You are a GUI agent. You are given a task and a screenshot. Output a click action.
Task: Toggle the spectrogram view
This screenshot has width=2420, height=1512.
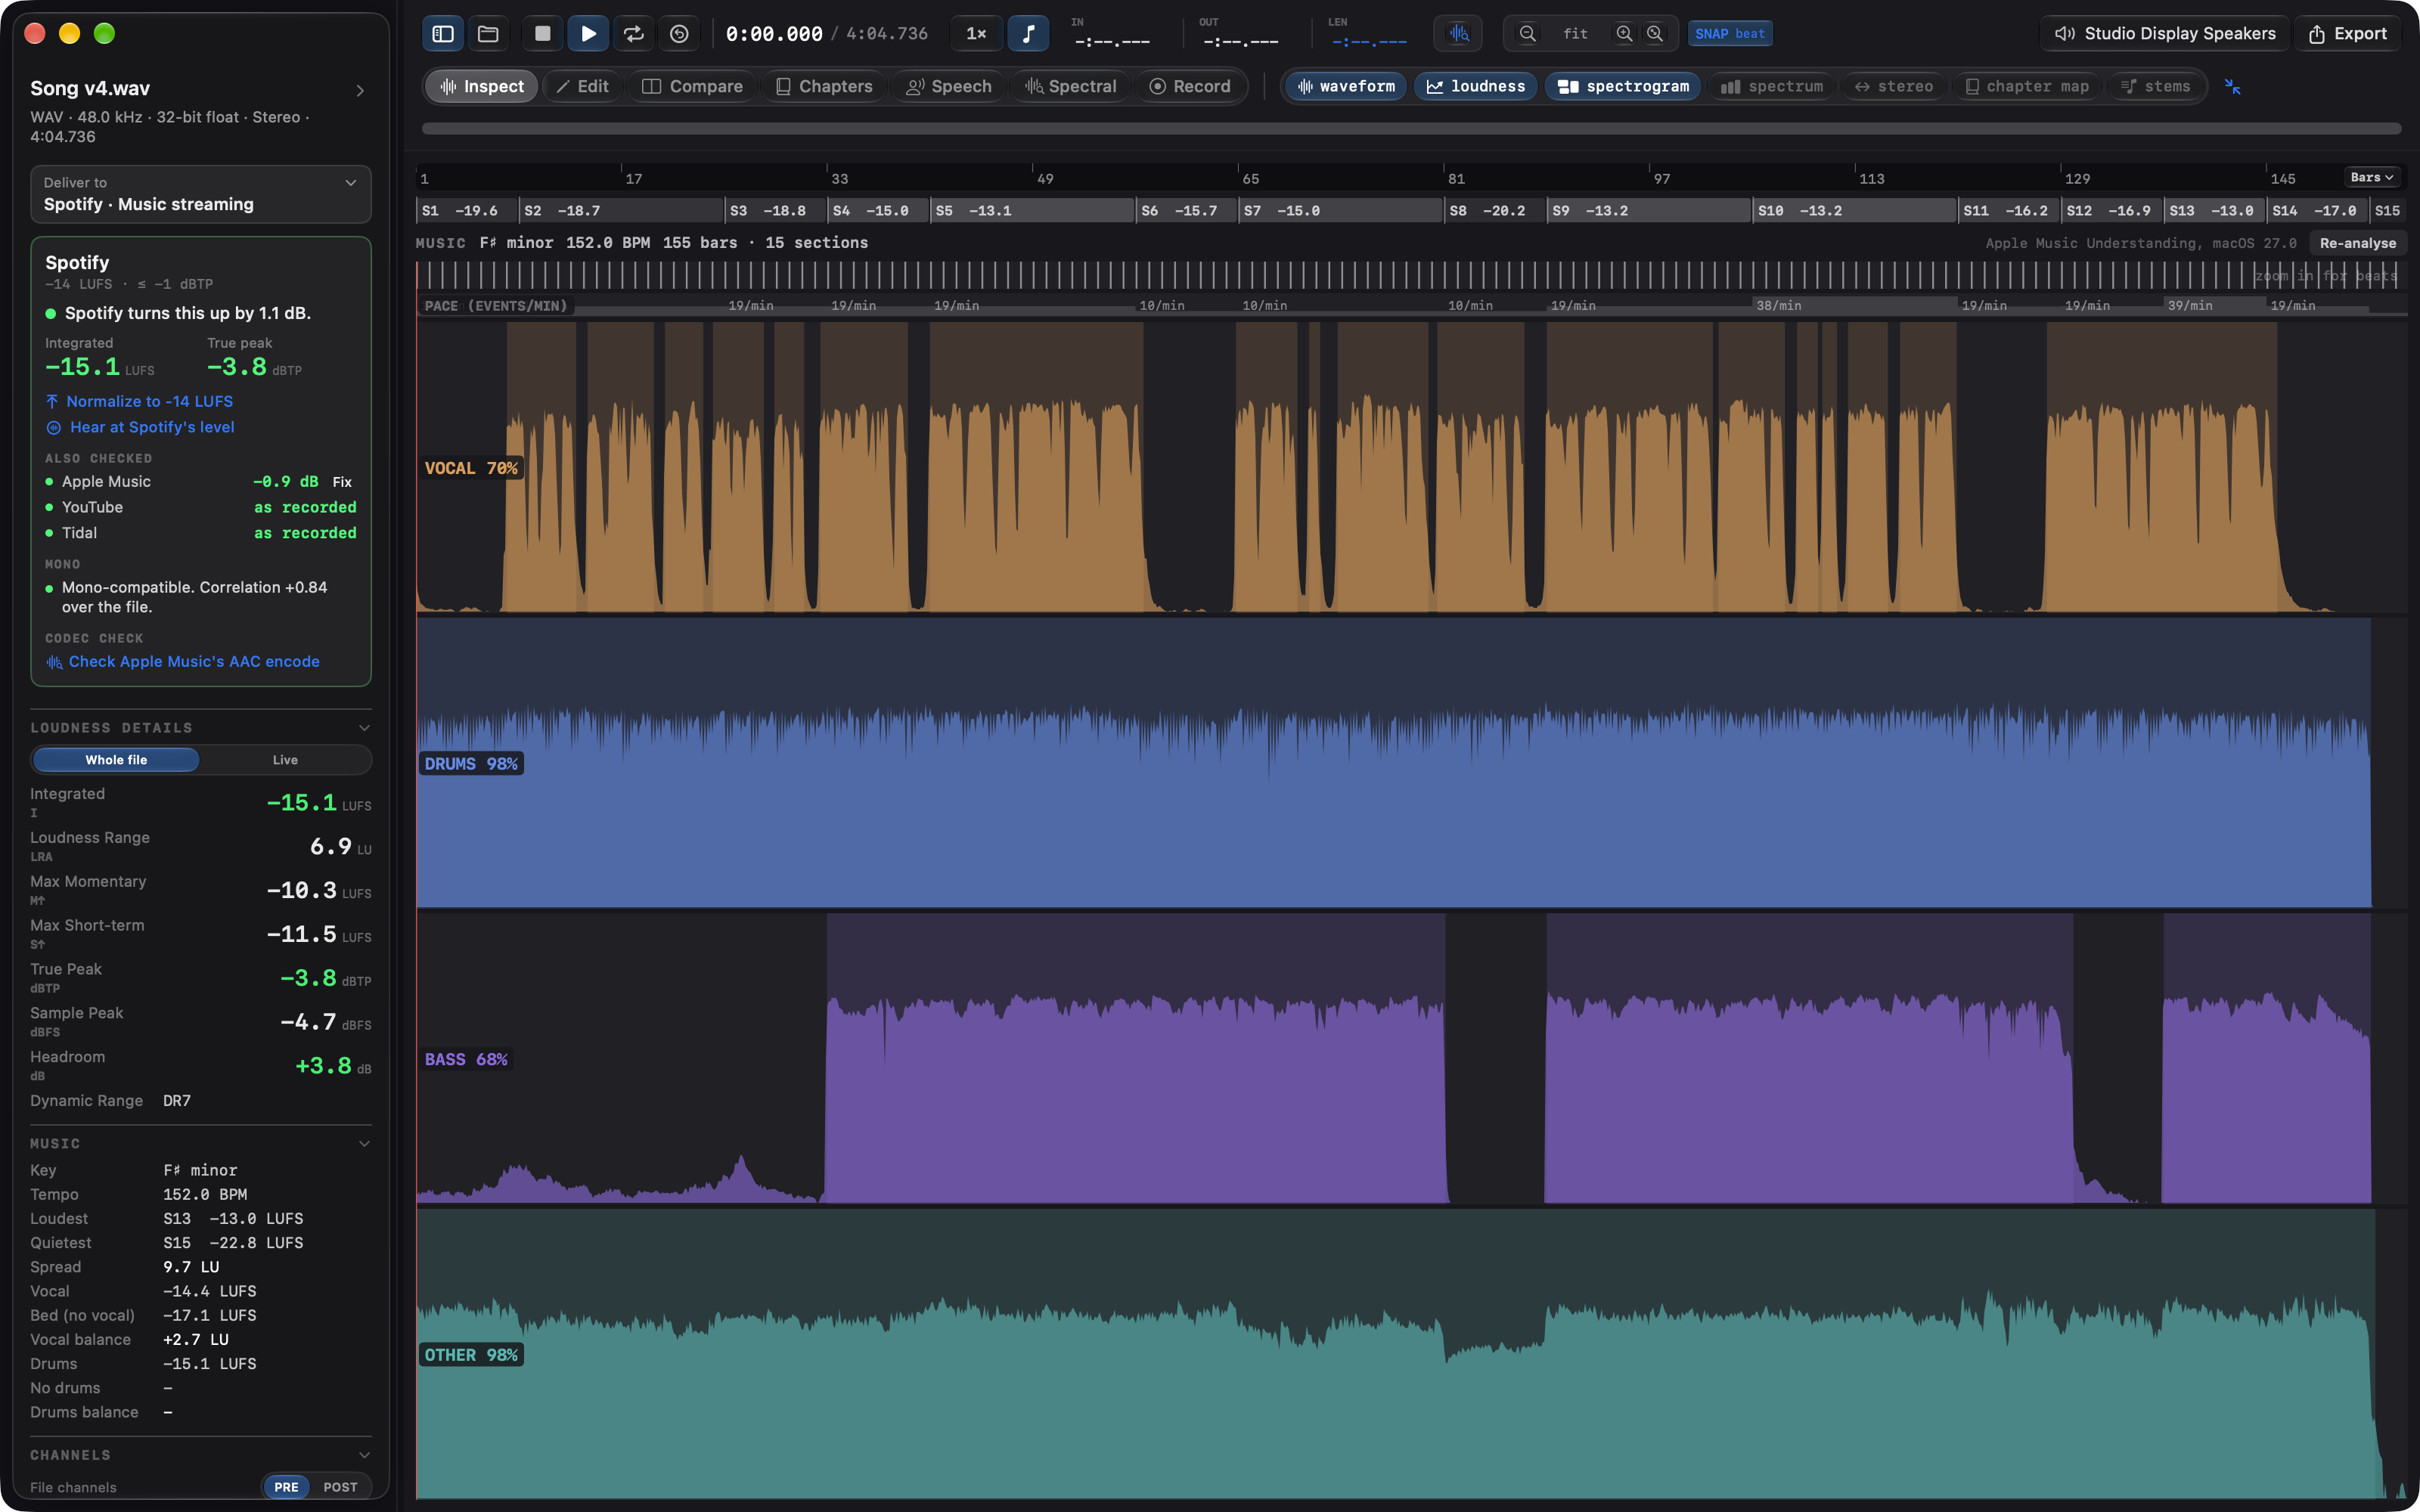(1623, 86)
